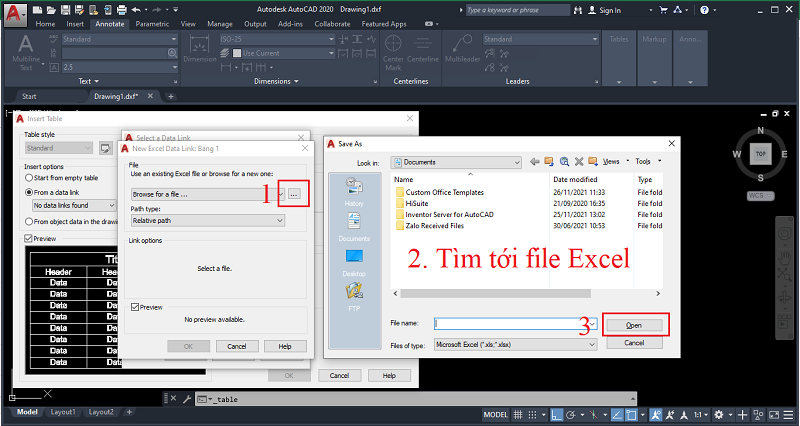This screenshot has width=800, height=426.
Task: Switch to the Layout1 tab
Action: coord(63,412)
